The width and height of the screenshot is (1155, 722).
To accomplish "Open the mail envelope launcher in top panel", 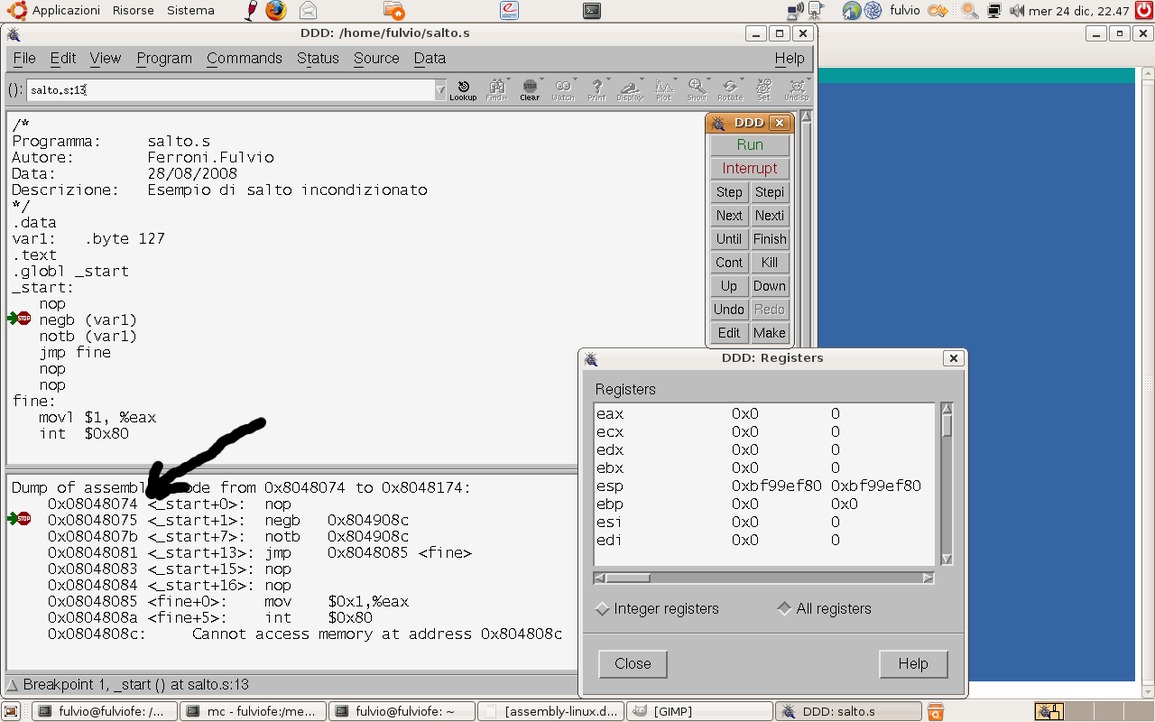I will click(x=308, y=10).
